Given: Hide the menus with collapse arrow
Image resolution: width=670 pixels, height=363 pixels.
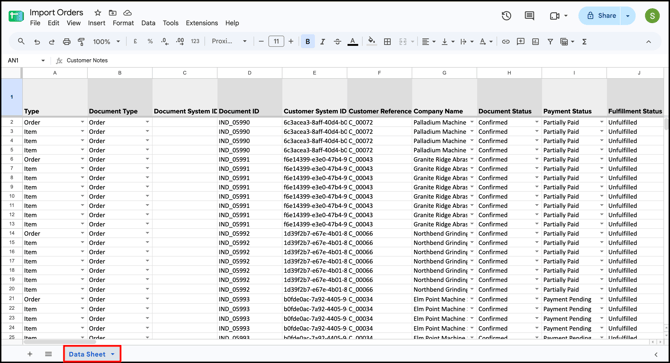Looking at the screenshot, I should 649,41.
